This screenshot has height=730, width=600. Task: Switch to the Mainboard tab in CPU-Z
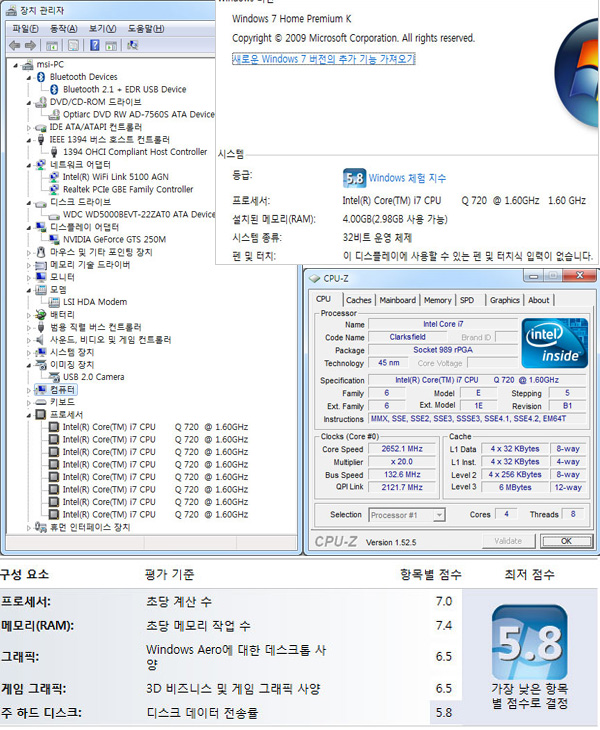tap(398, 300)
